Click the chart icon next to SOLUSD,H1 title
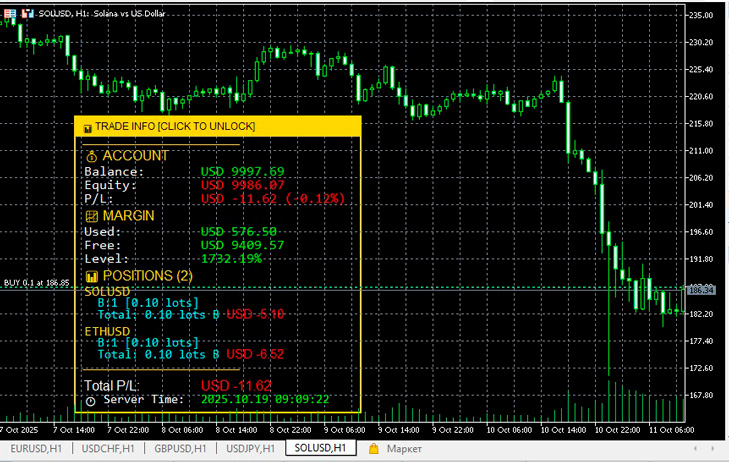This screenshot has width=729, height=462. click(x=28, y=14)
